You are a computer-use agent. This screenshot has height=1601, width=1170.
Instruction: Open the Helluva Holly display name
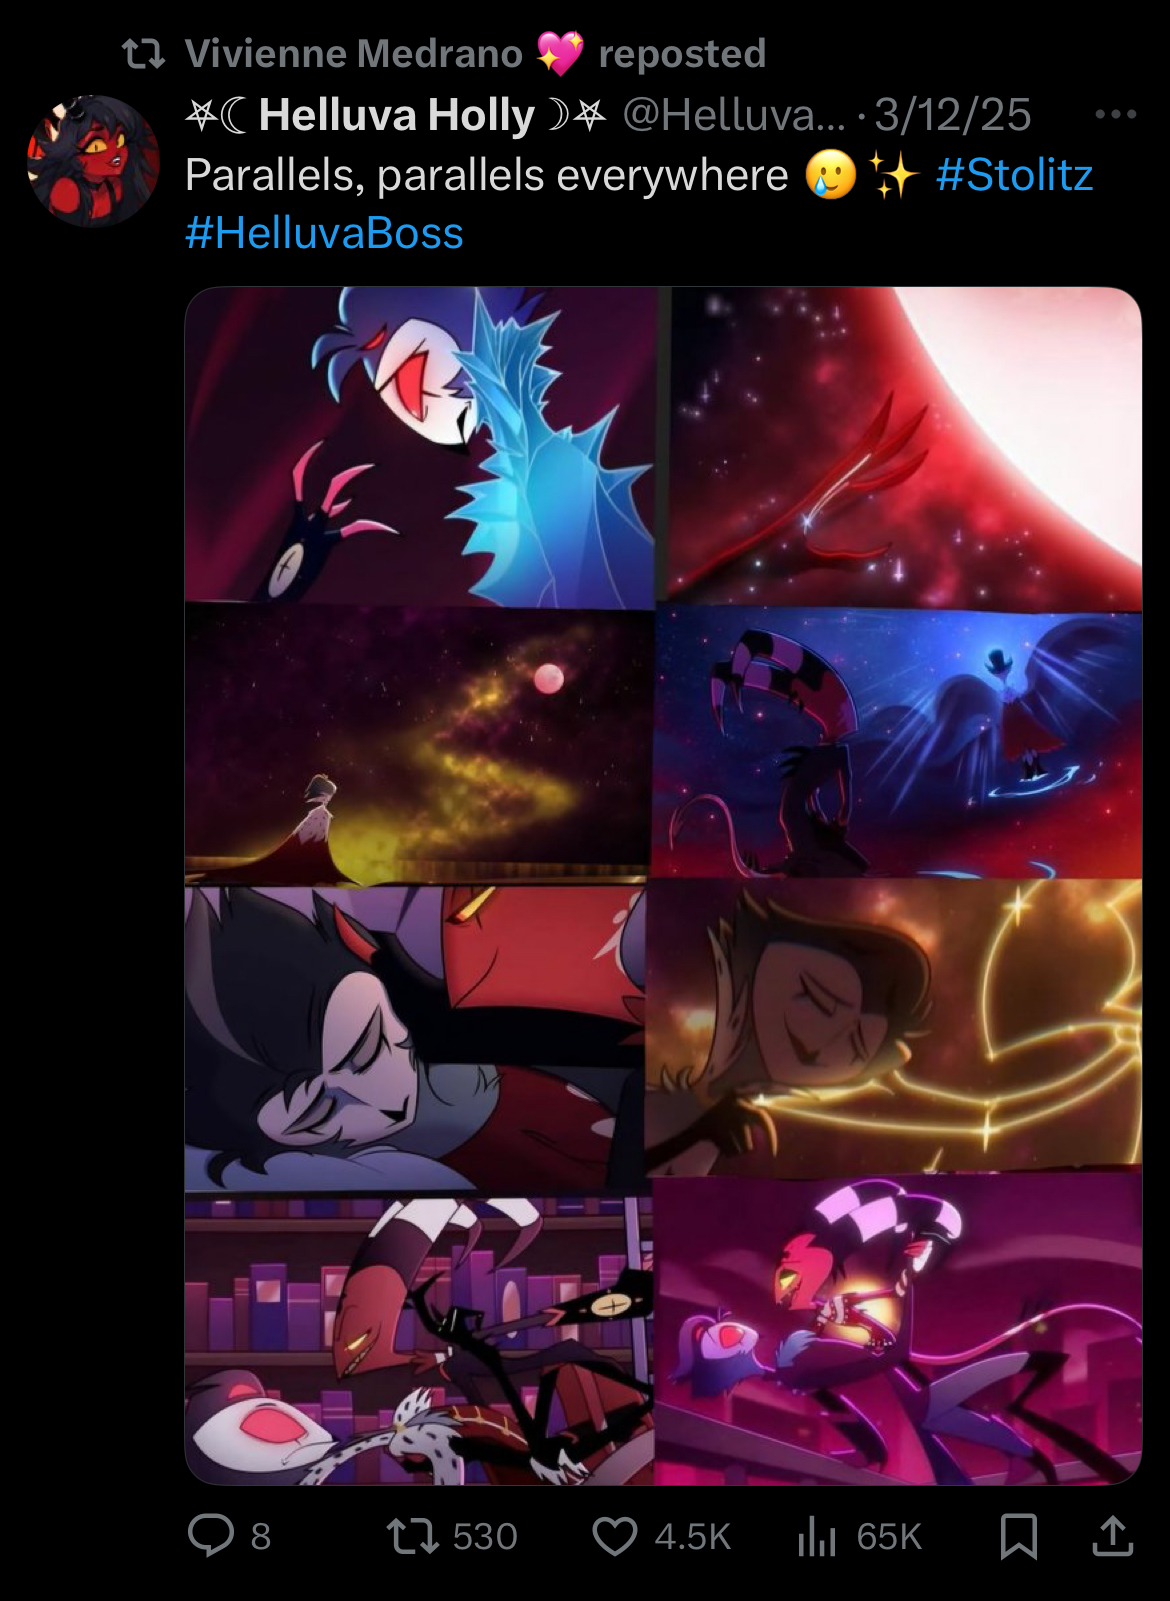(396, 115)
